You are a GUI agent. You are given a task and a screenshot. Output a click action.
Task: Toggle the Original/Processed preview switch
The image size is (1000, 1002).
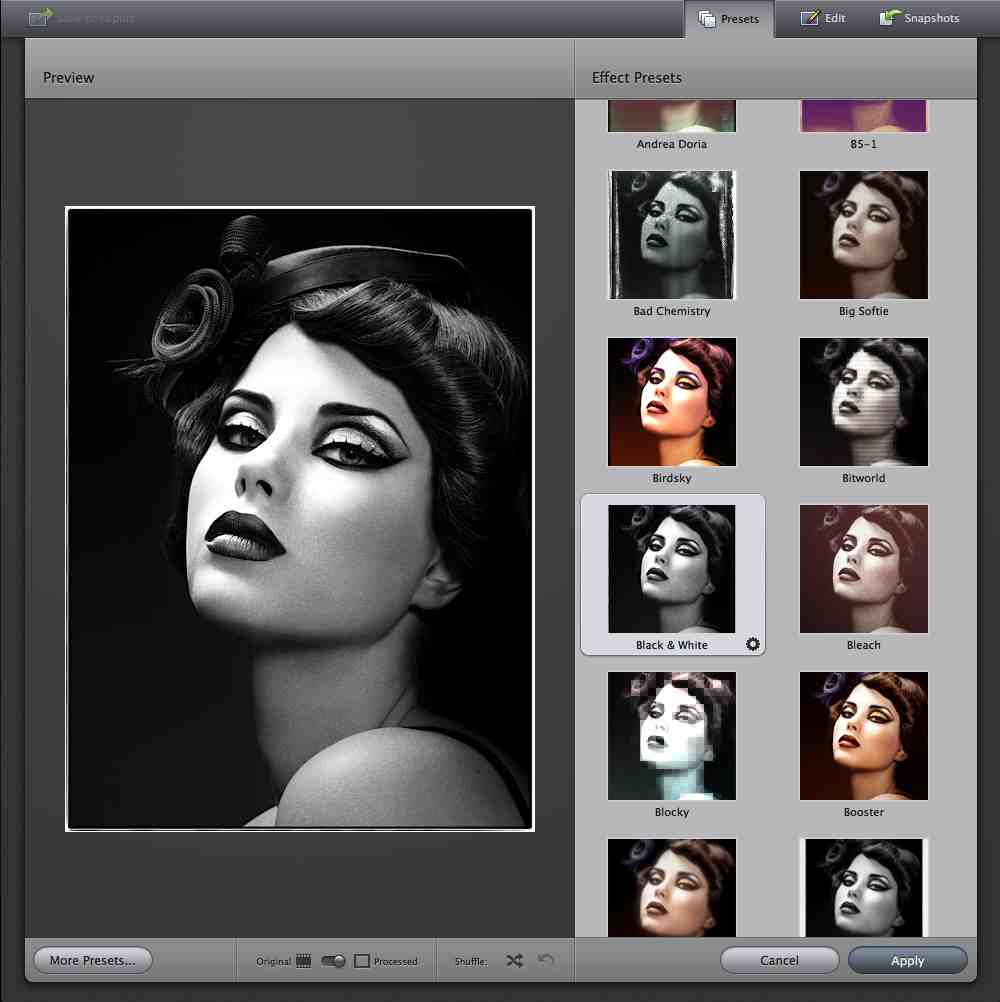[333, 961]
